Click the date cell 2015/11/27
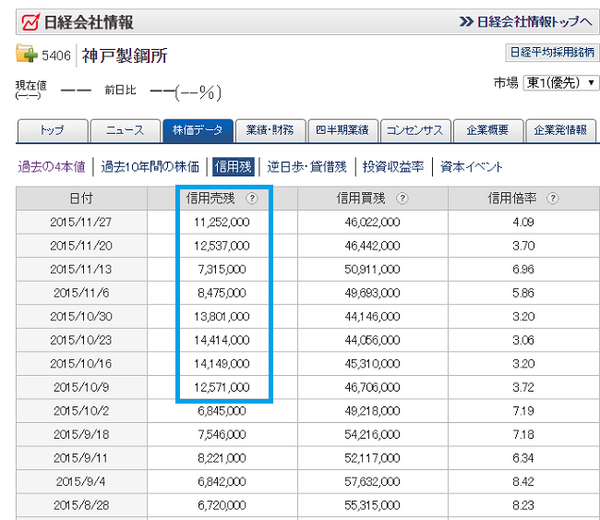The height and width of the screenshot is (520, 600). 81,222
